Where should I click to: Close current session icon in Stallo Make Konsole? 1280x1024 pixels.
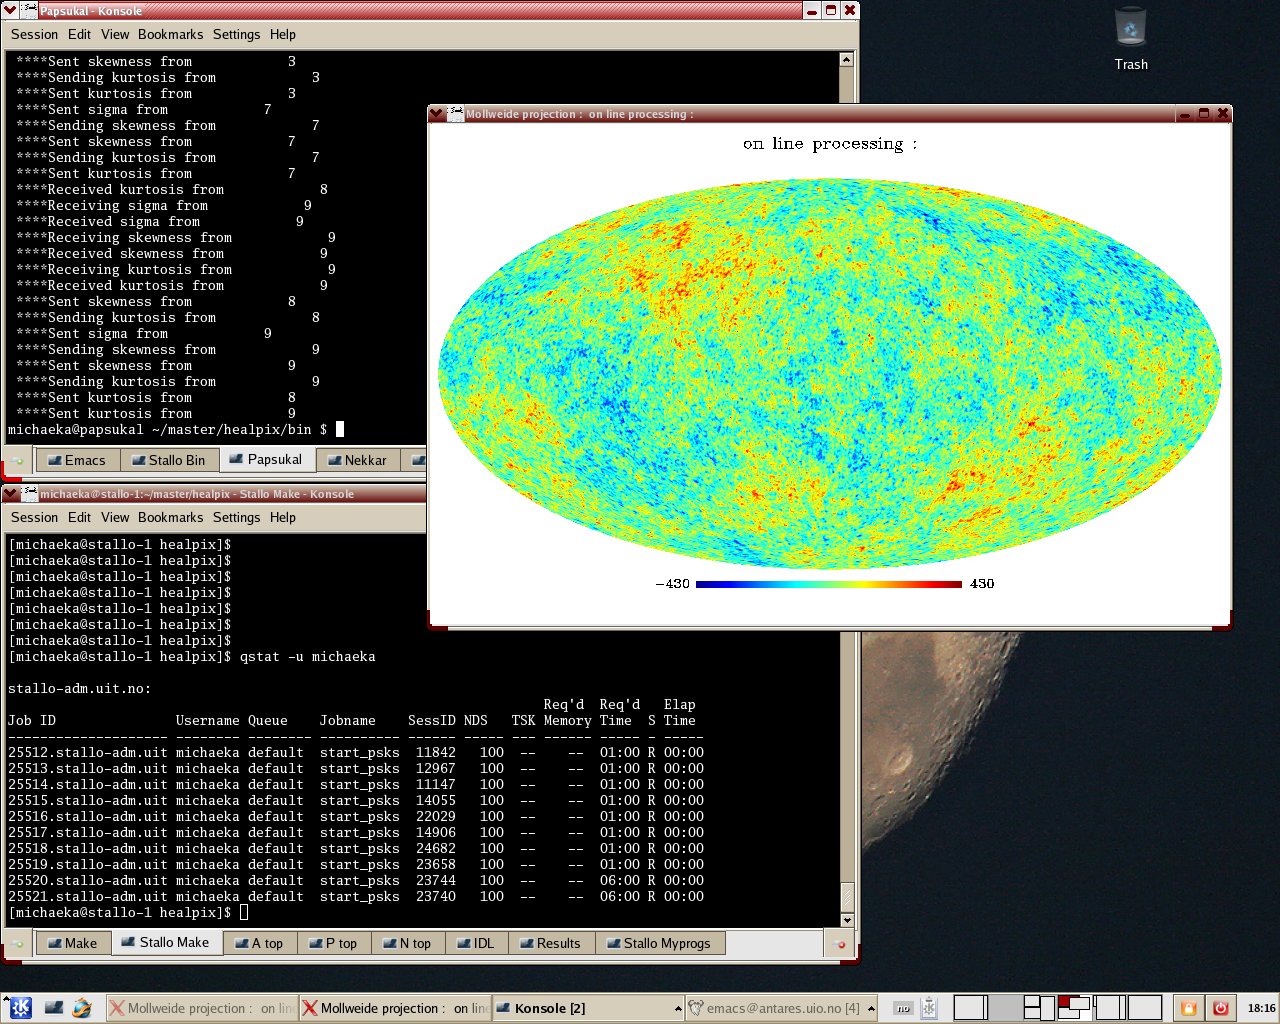point(840,943)
